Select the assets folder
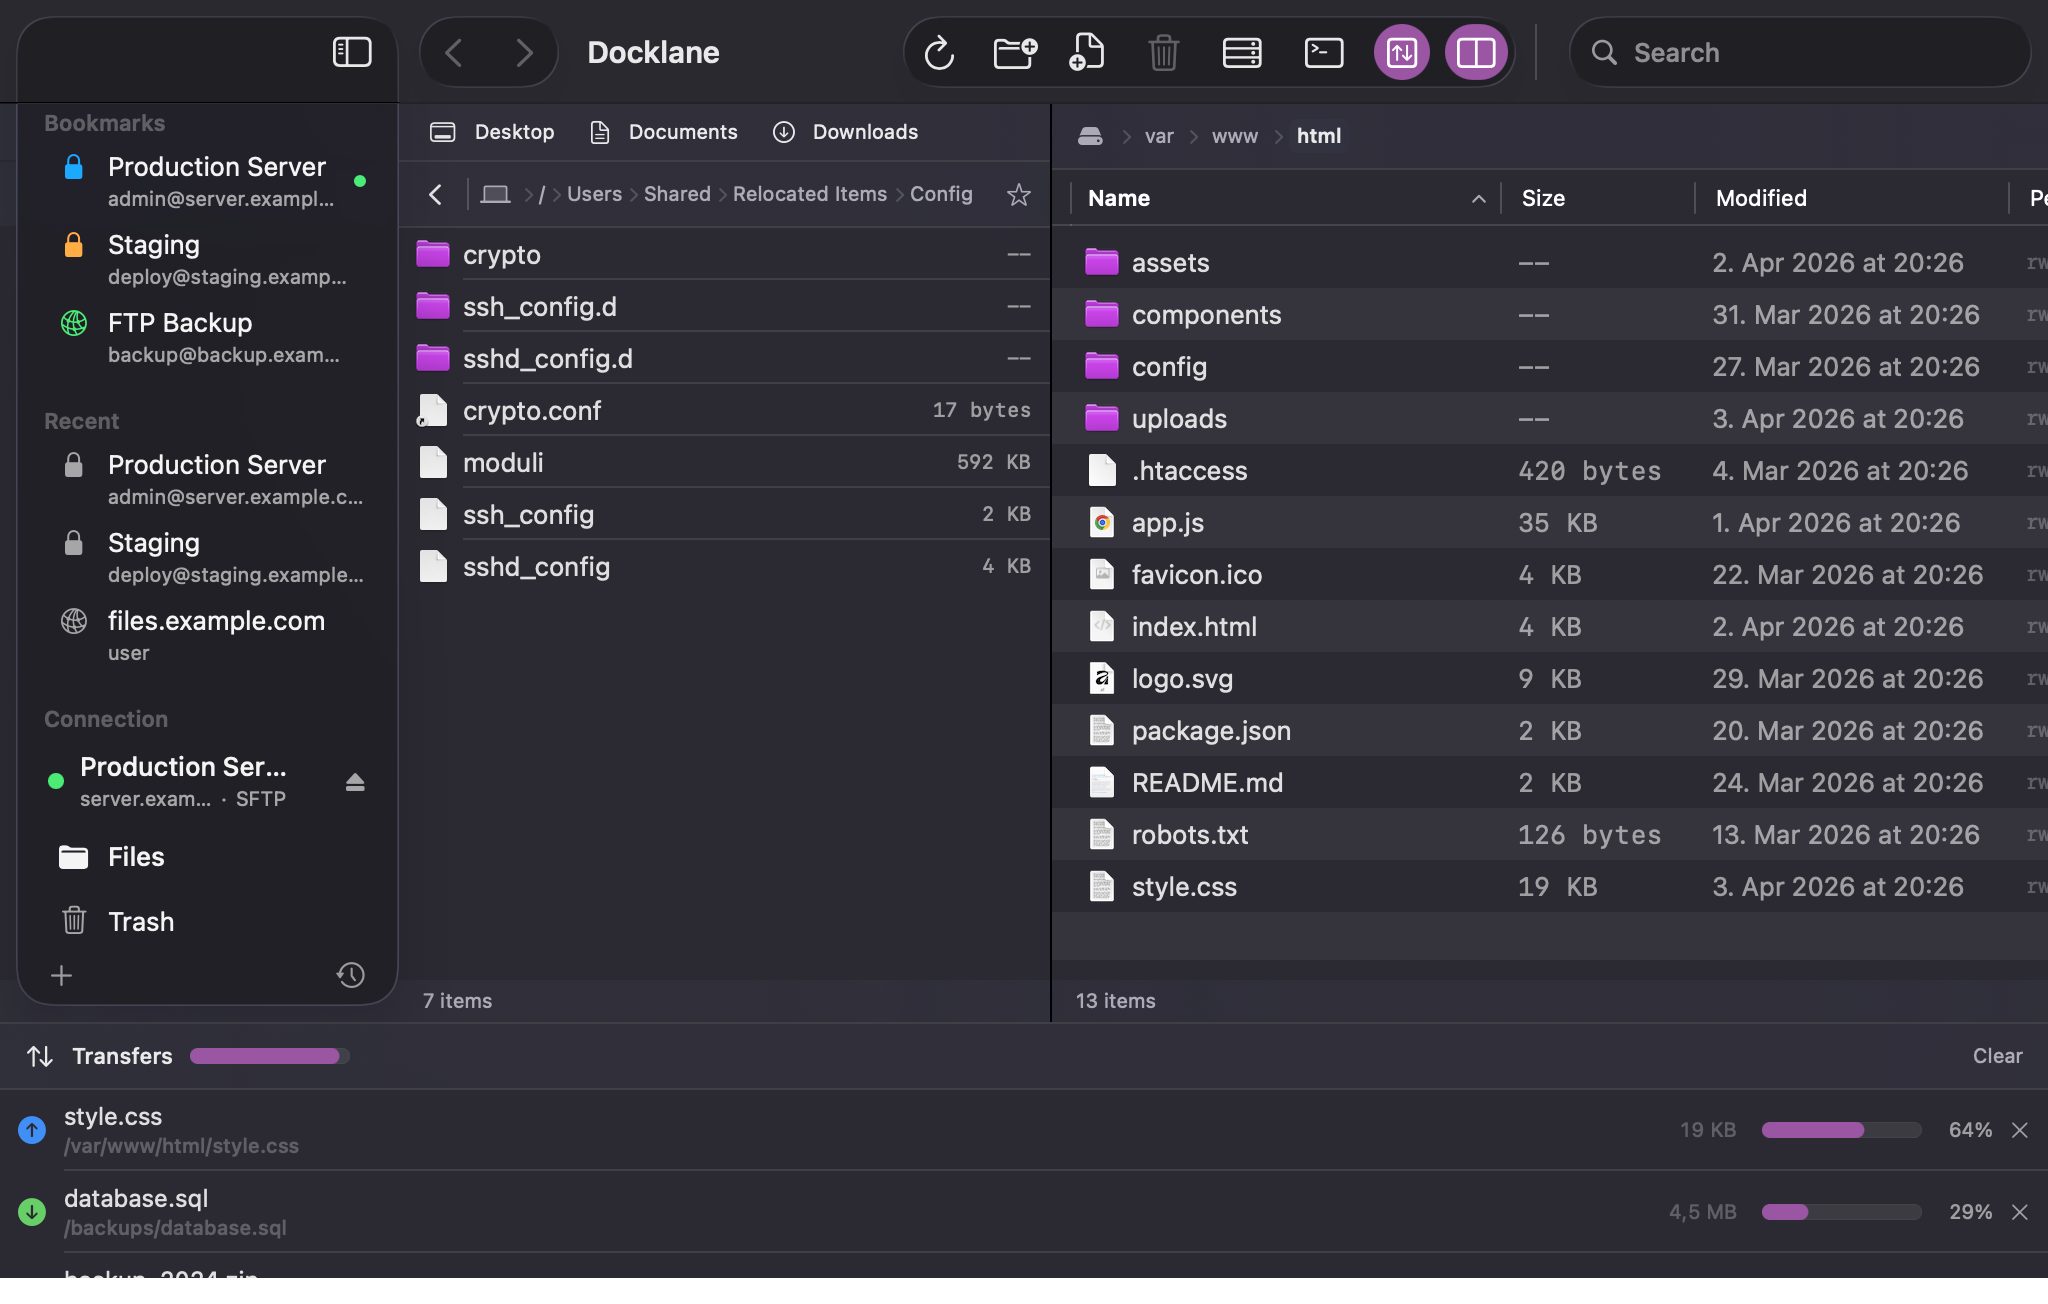Viewport: 2048px width, 1304px height. pyautogui.click(x=1550, y=262)
